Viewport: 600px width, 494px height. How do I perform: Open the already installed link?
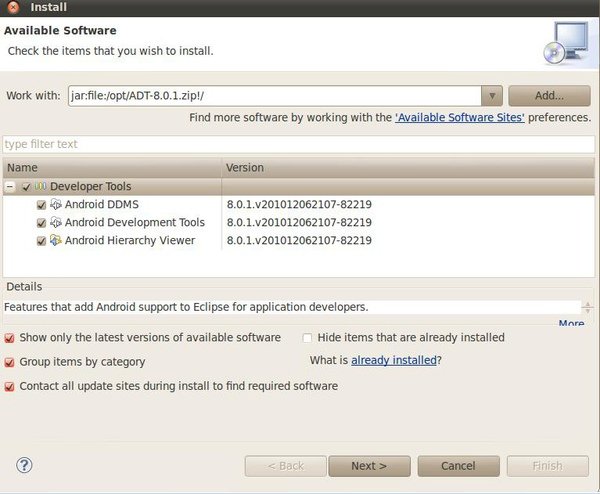[394, 360]
